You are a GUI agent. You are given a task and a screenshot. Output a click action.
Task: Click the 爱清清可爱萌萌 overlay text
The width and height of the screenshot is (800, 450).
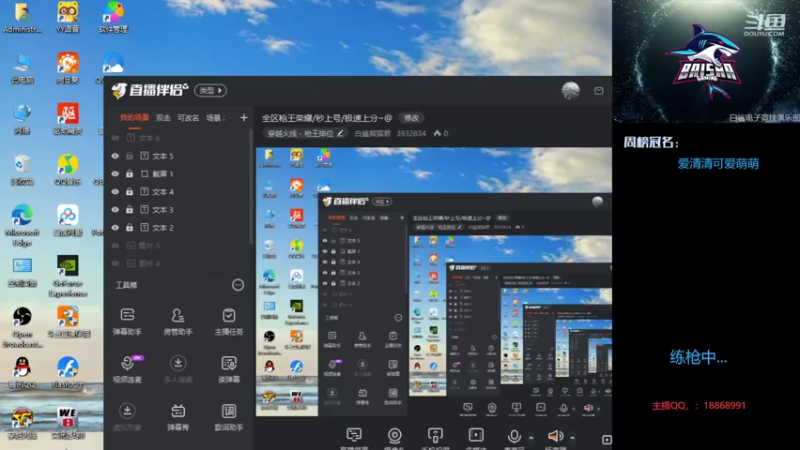[x=718, y=163]
